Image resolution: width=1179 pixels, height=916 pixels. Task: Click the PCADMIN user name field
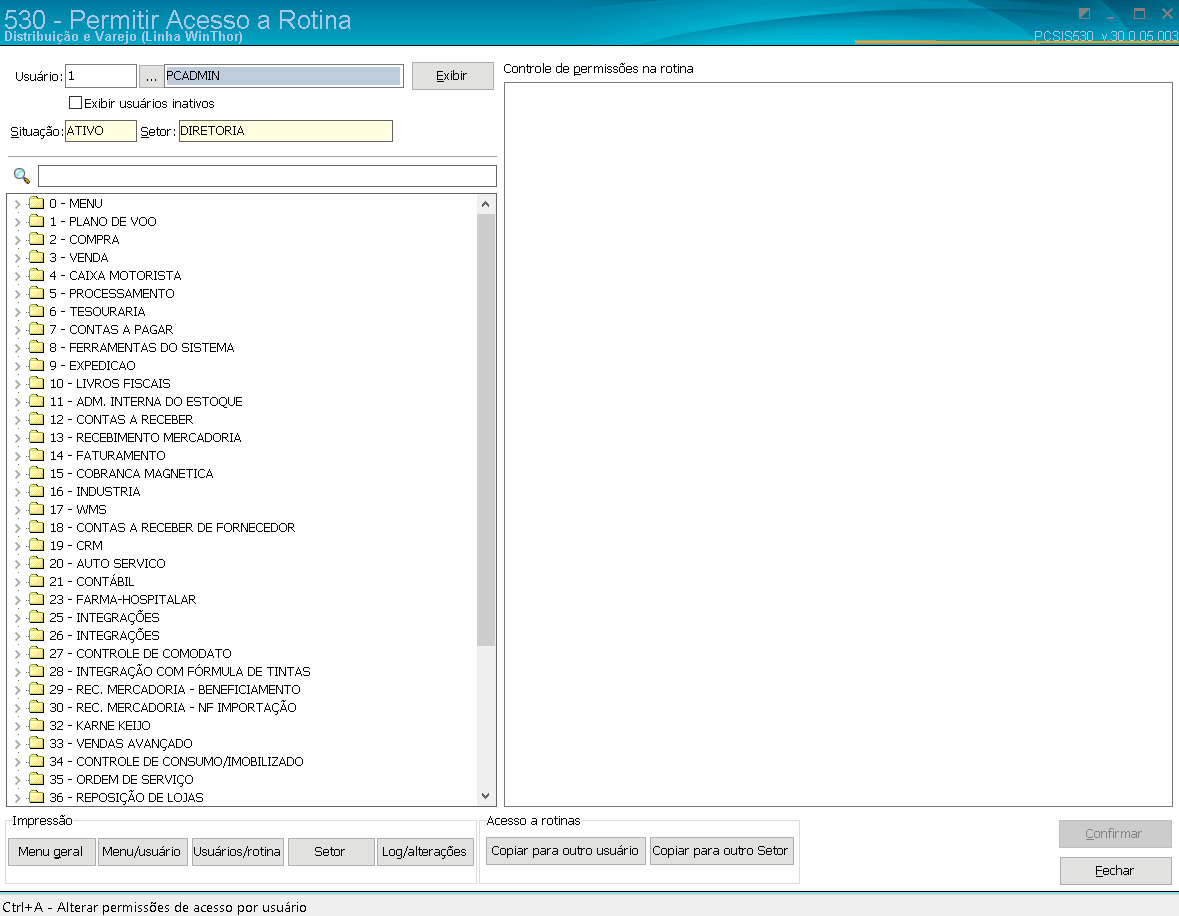[283, 76]
